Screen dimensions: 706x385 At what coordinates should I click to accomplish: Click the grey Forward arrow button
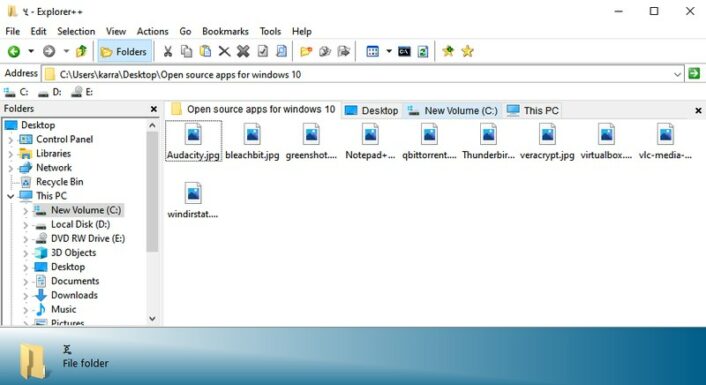[49, 51]
